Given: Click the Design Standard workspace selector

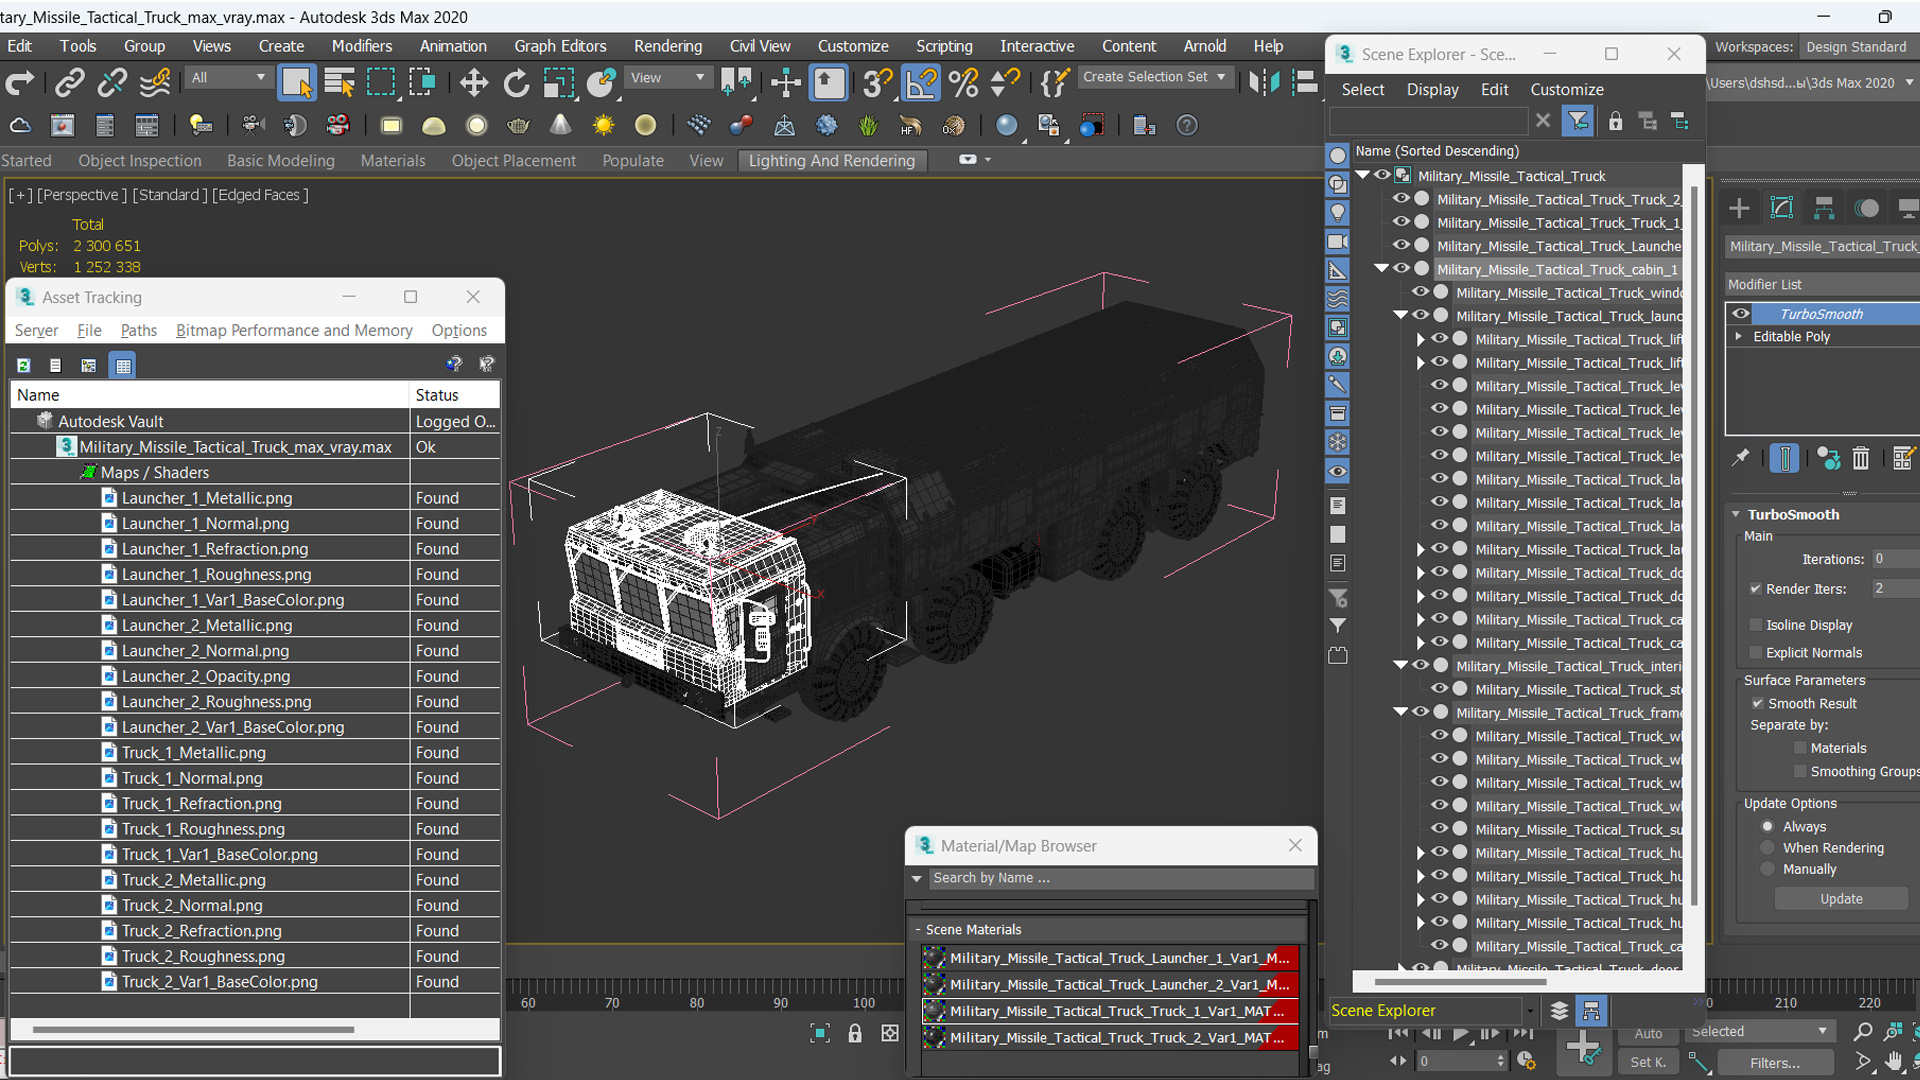Looking at the screenshot, I should pos(1859,47).
